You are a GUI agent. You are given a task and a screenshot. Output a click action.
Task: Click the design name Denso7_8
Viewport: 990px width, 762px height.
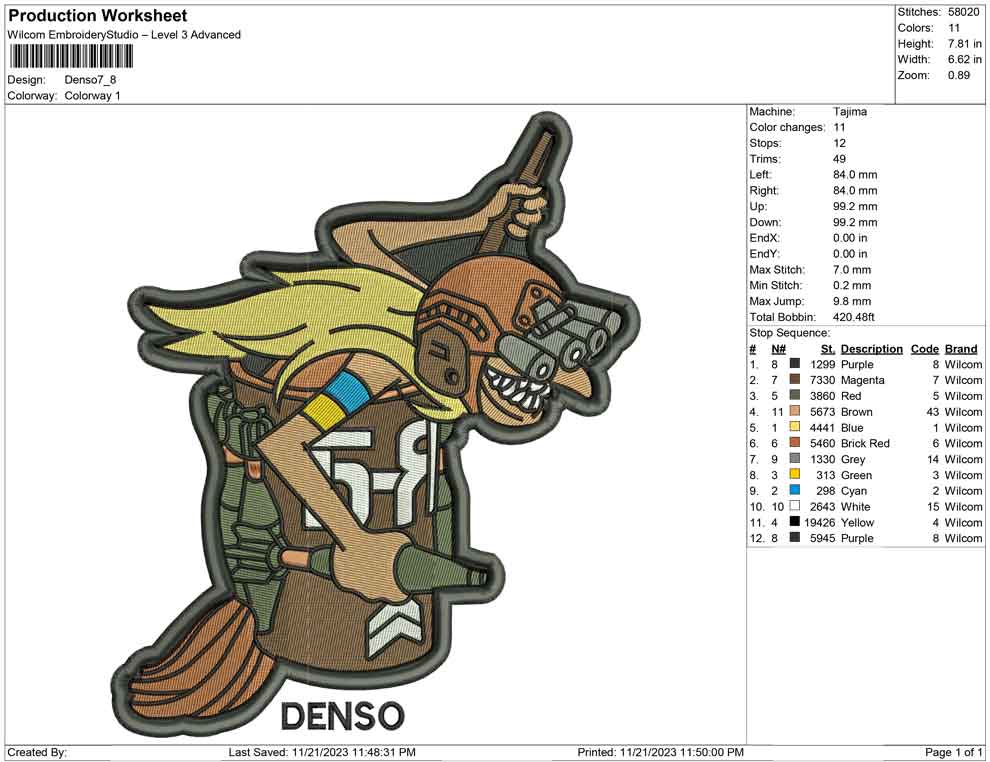[x=90, y=80]
